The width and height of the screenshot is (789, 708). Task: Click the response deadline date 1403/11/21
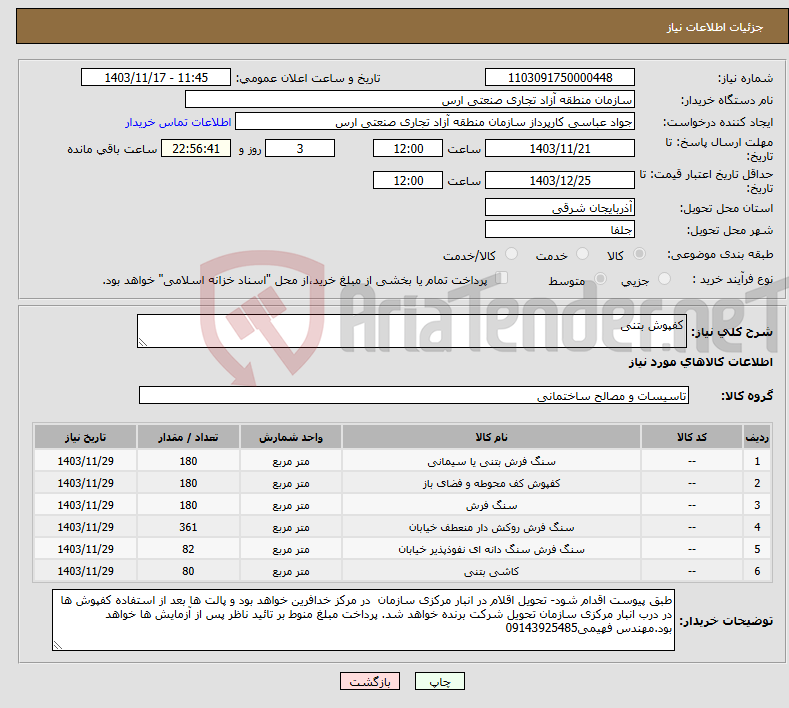560,148
